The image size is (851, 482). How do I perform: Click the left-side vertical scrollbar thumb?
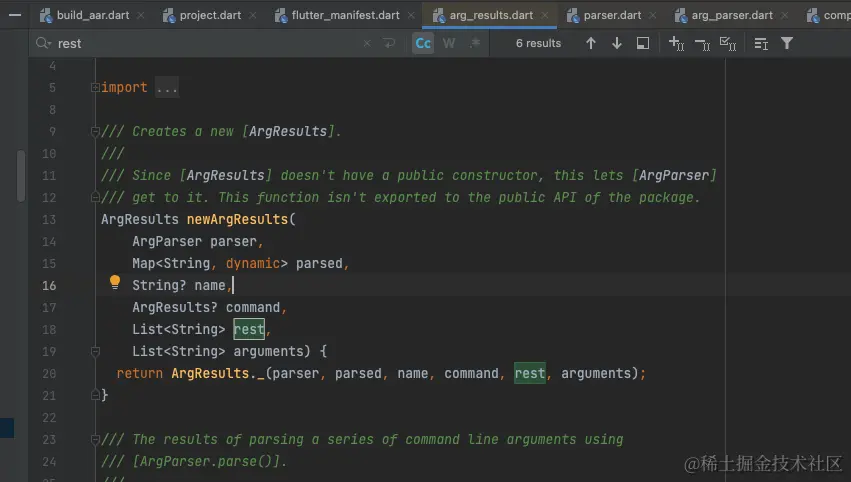21,176
